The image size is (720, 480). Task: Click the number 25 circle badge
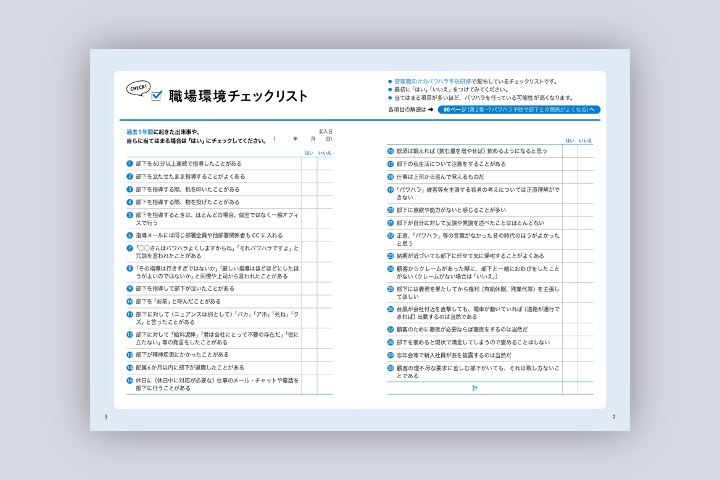coord(390,289)
